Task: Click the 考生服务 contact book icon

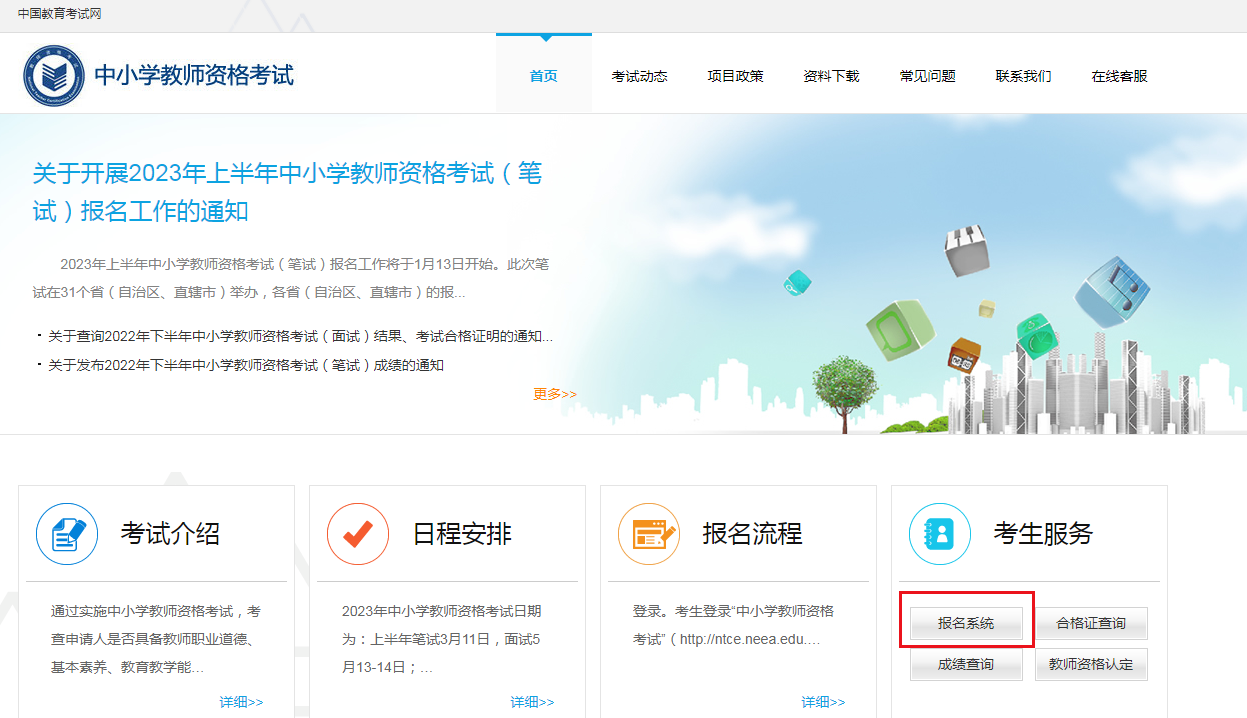Action: pyautogui.click(x=940, y=534)
